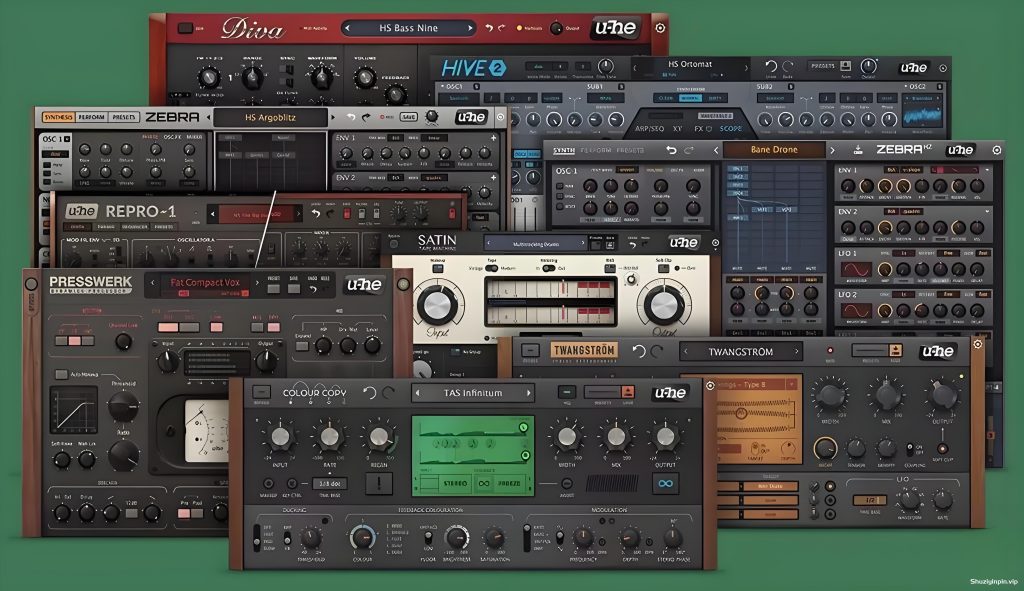The image size is (1024, 591).
Task: Toggle the infinity loop in Colour Copy display
Action: click(x=484, y=484)
